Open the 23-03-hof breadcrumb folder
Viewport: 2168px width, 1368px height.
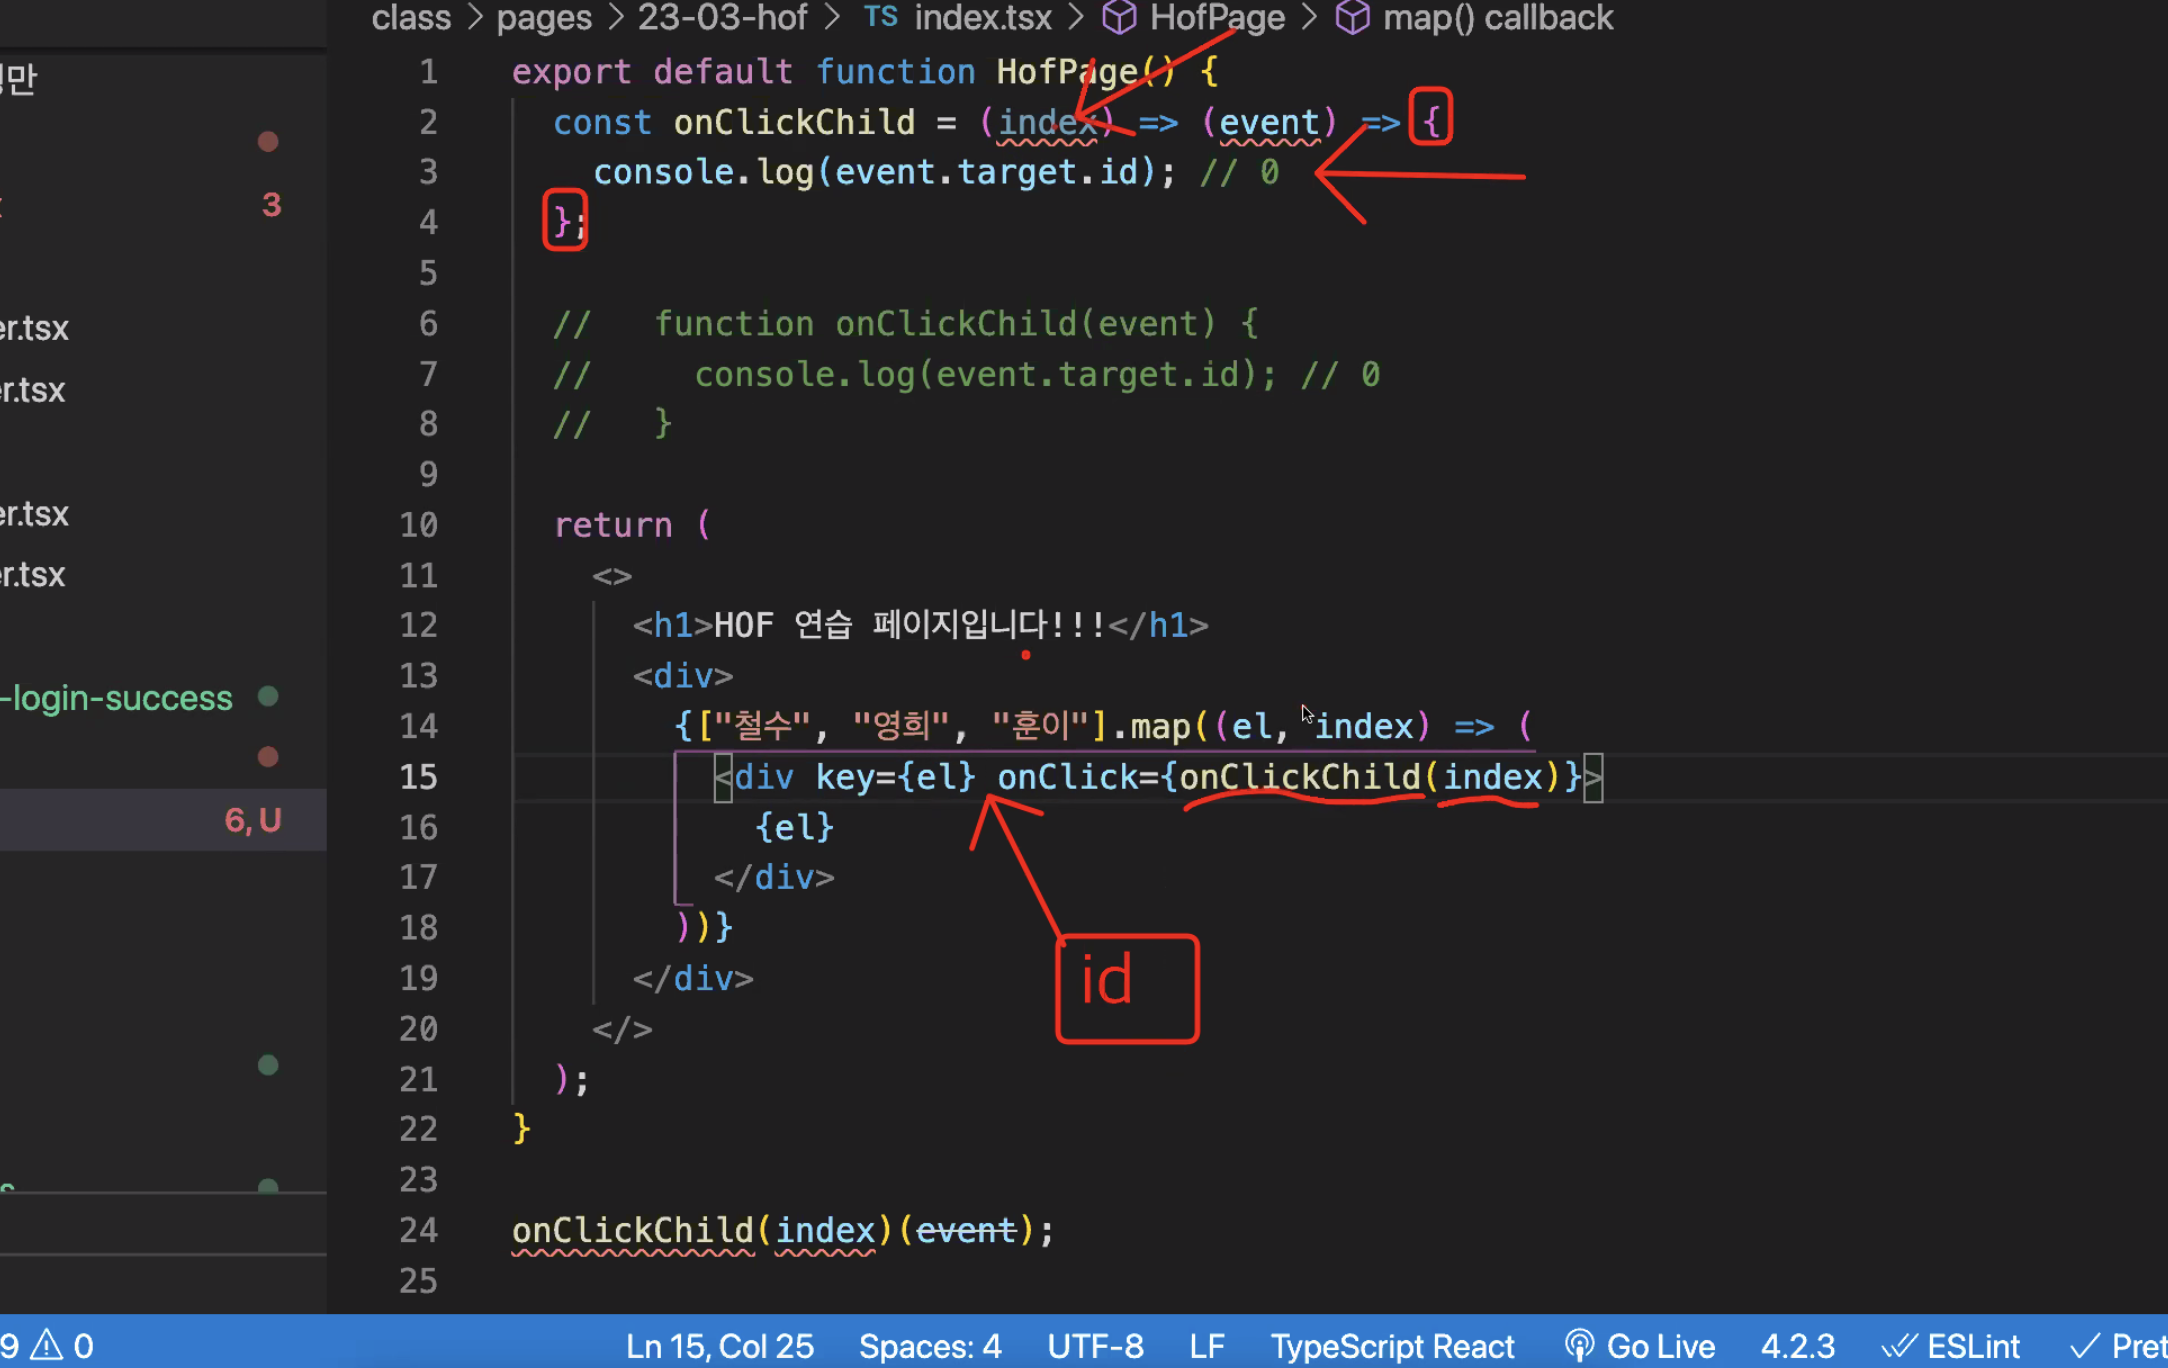tap(722, 17)
